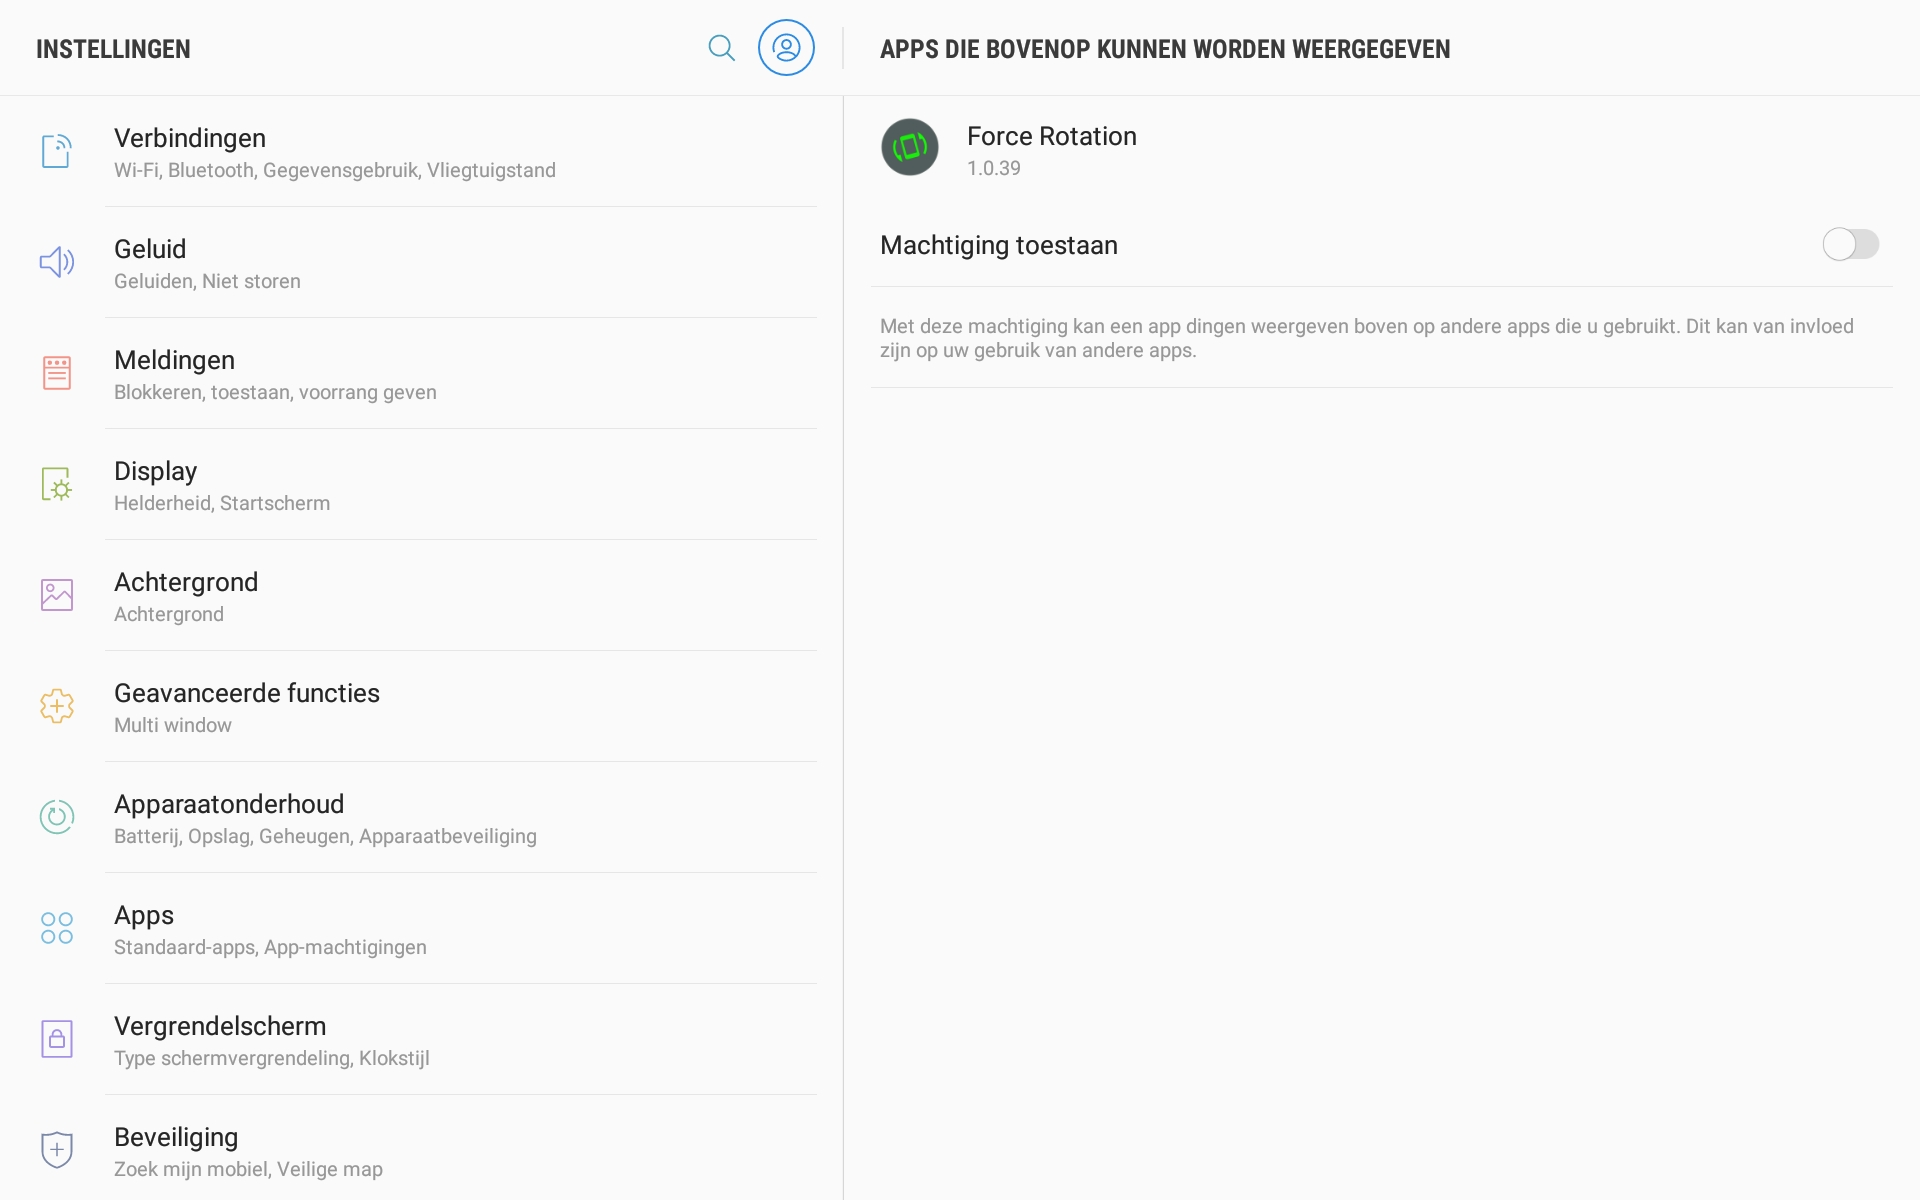The width and height of the screenshot is (1920, 1200).
Task: Click the Apparaatonderhoud circular icon
Action: 57,817
